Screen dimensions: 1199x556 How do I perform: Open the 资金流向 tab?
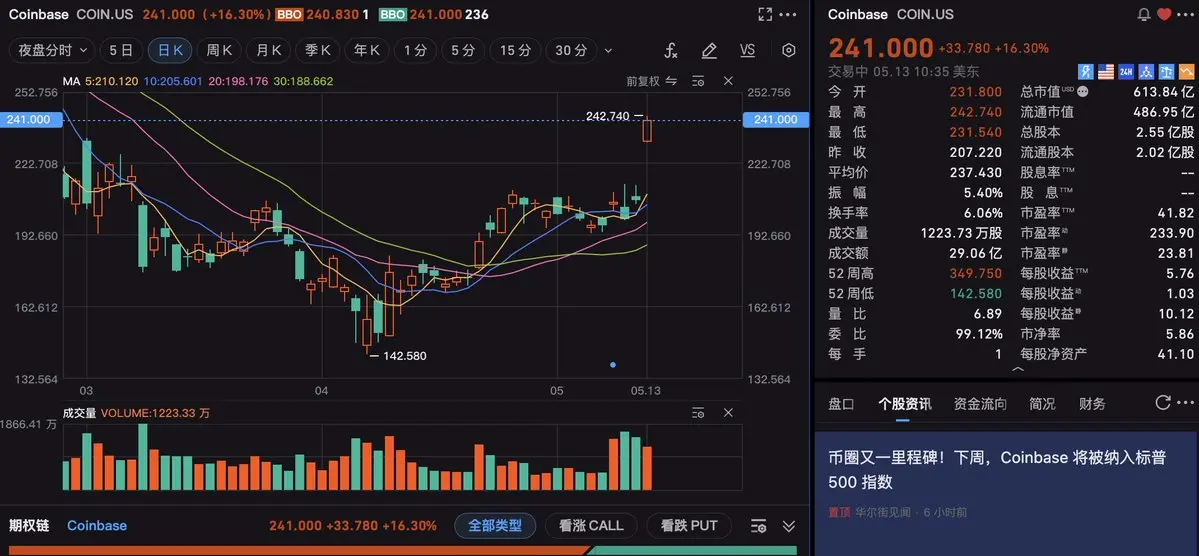980,404
